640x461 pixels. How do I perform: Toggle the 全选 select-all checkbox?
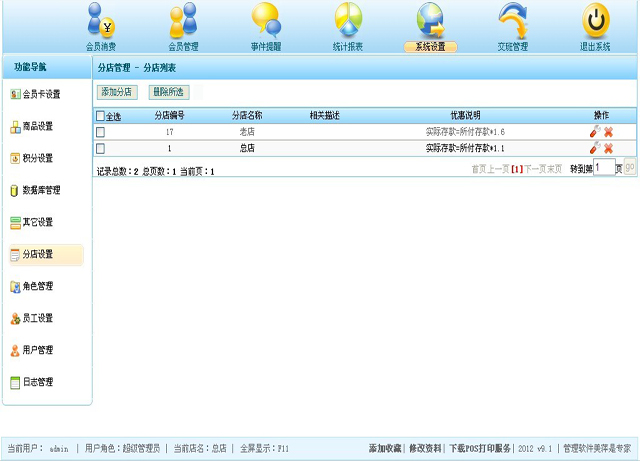[x=100, y=116]
